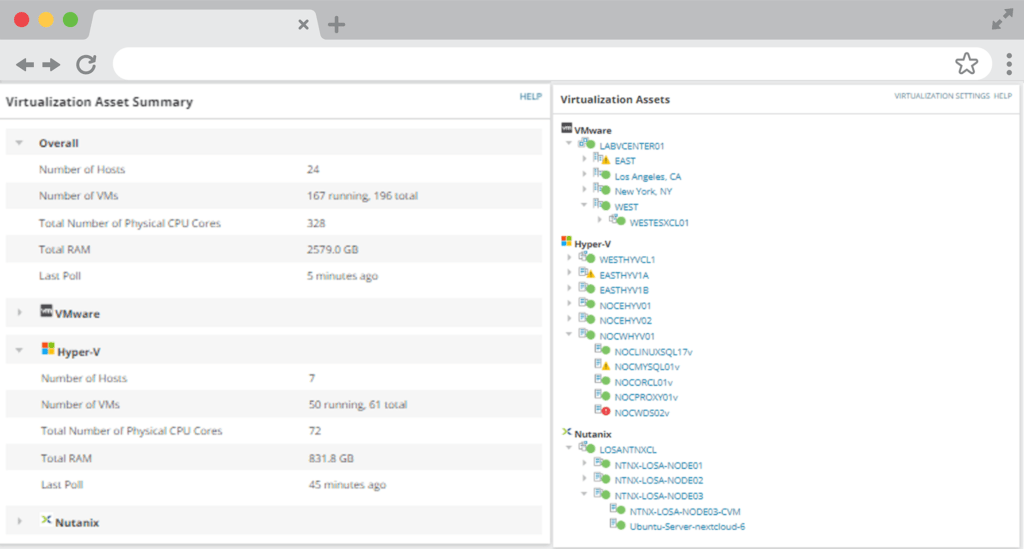
Task: Bookmark page with the star icon
Action: (966, 65)
